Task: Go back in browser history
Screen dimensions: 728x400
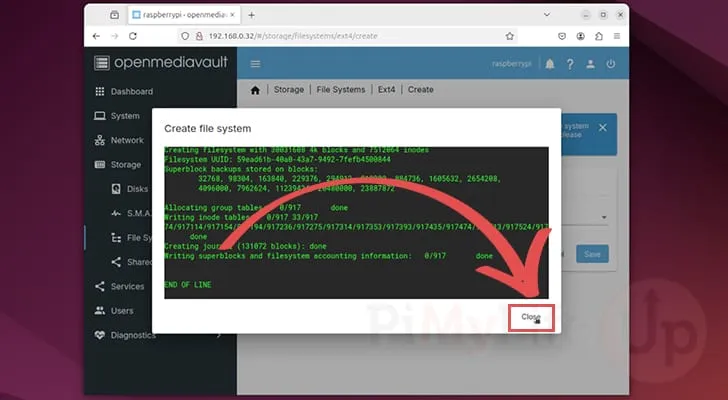Action: pos(96,36)
